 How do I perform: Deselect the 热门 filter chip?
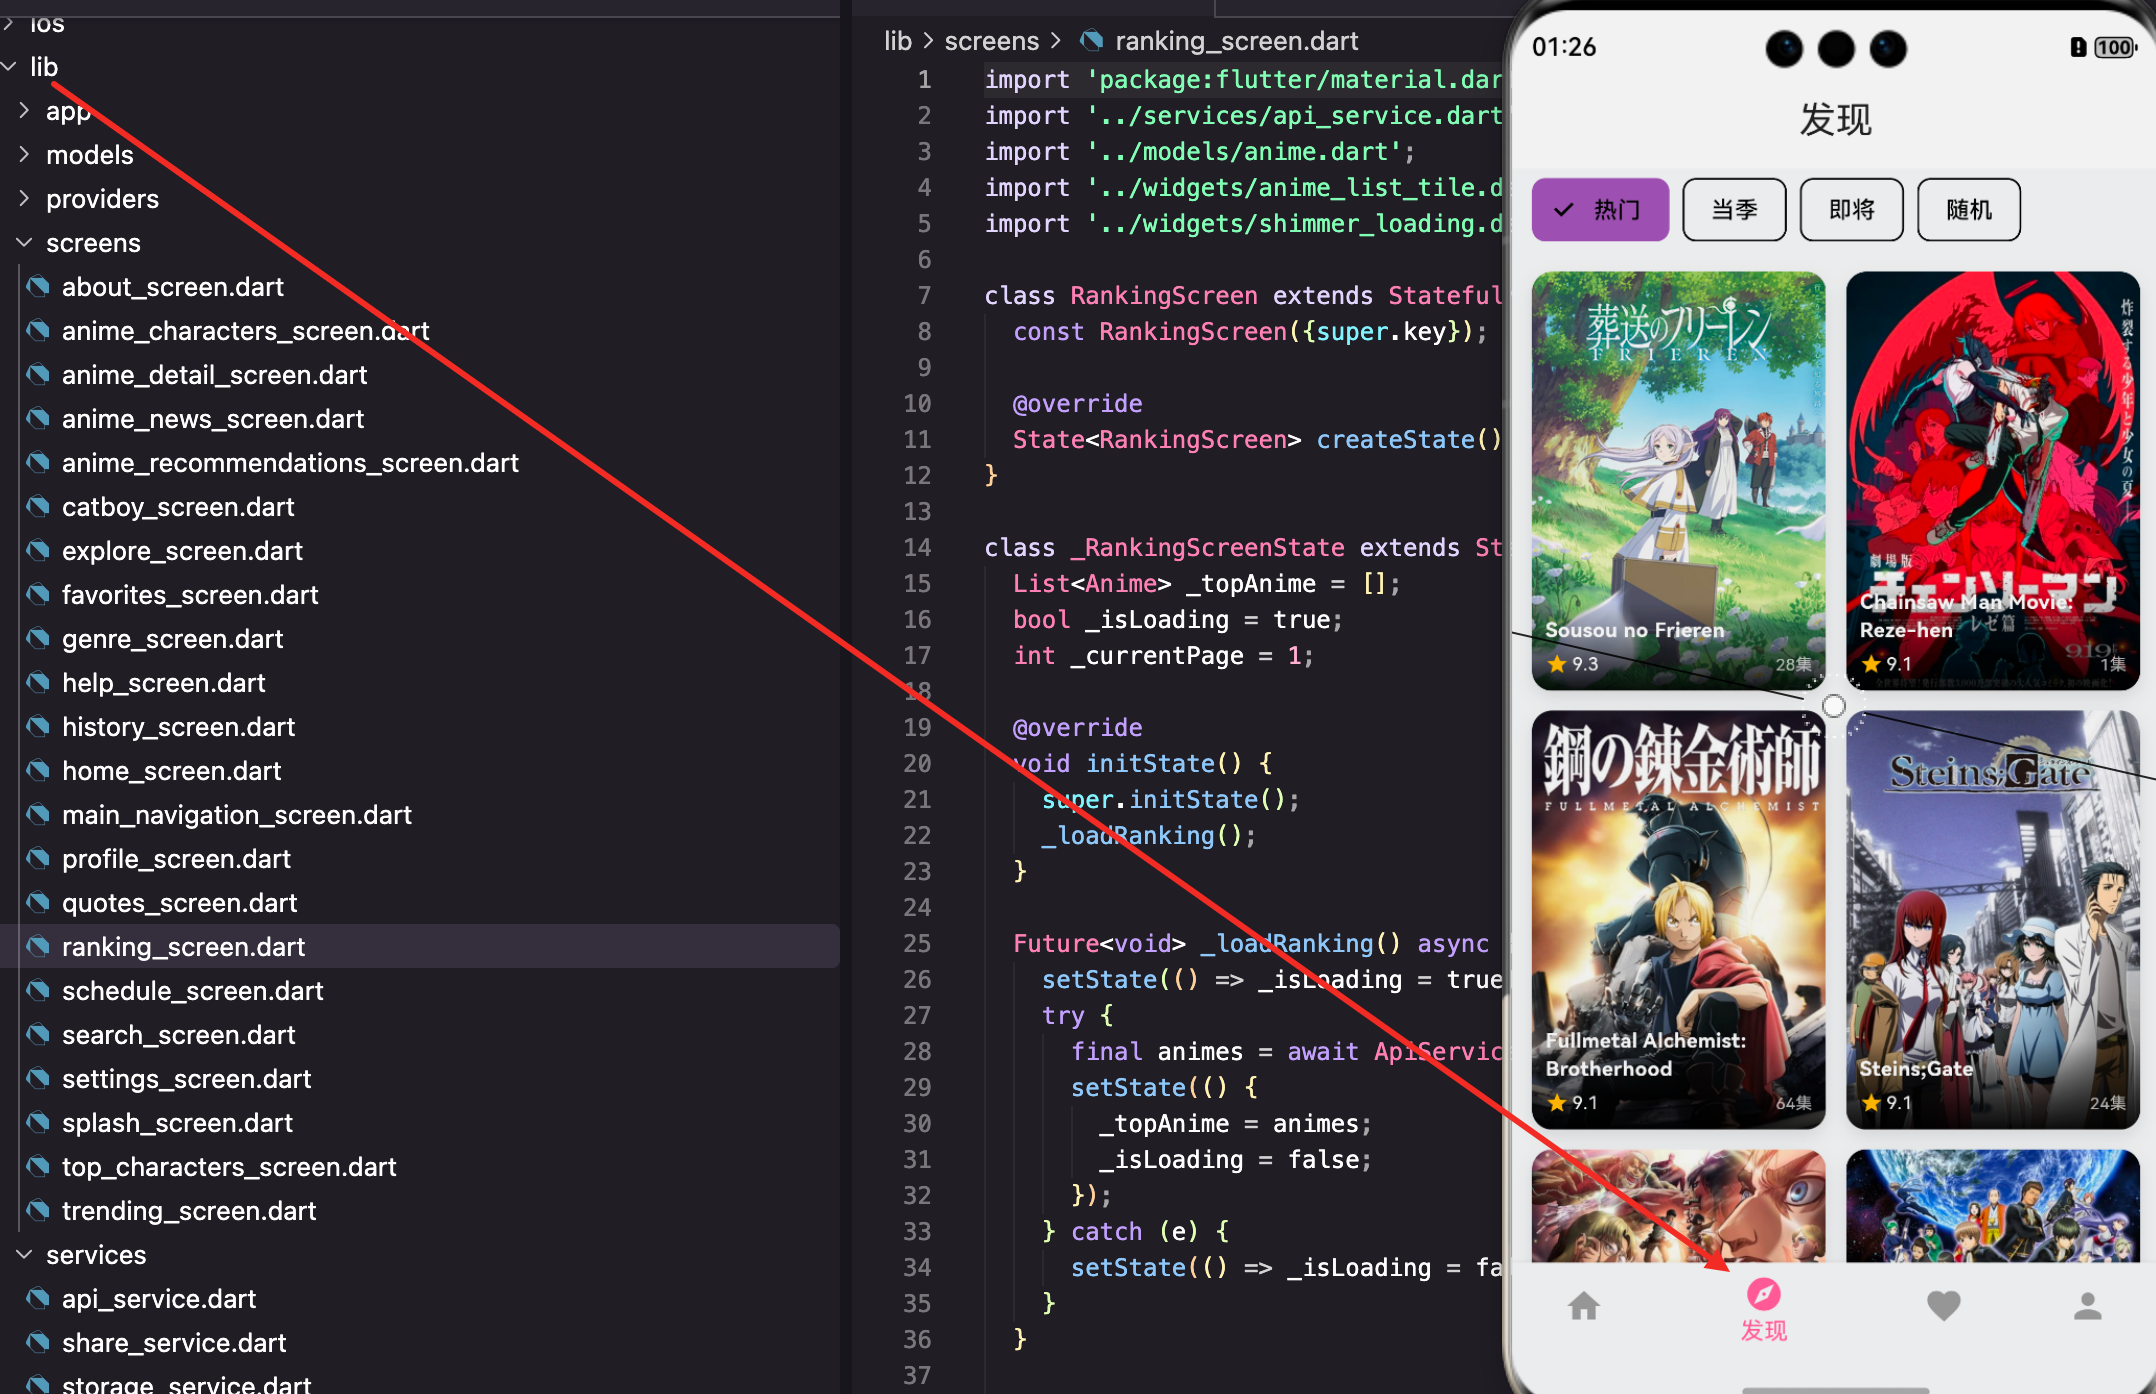[x=1600, y=210]
